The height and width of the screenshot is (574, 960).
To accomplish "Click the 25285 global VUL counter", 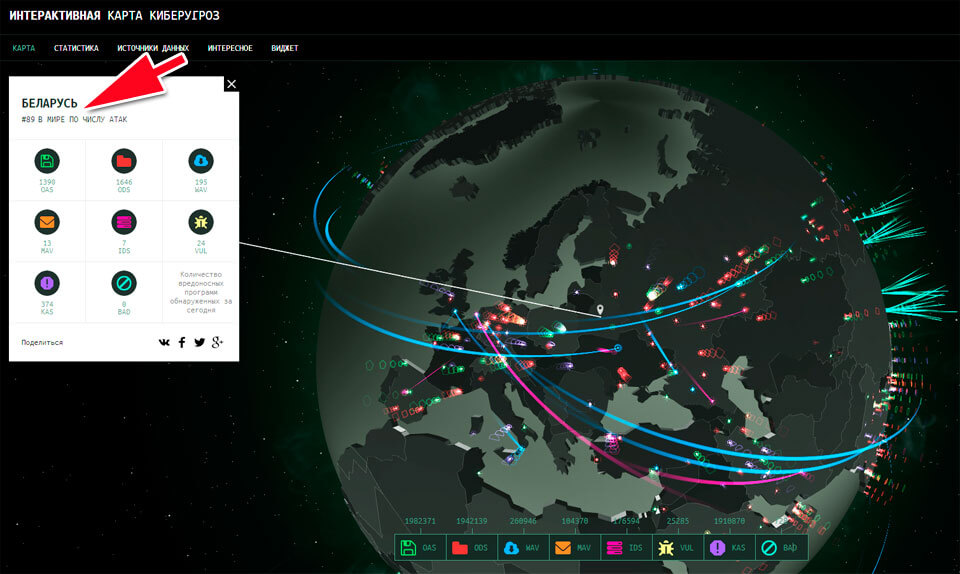I will click(677, 521).
